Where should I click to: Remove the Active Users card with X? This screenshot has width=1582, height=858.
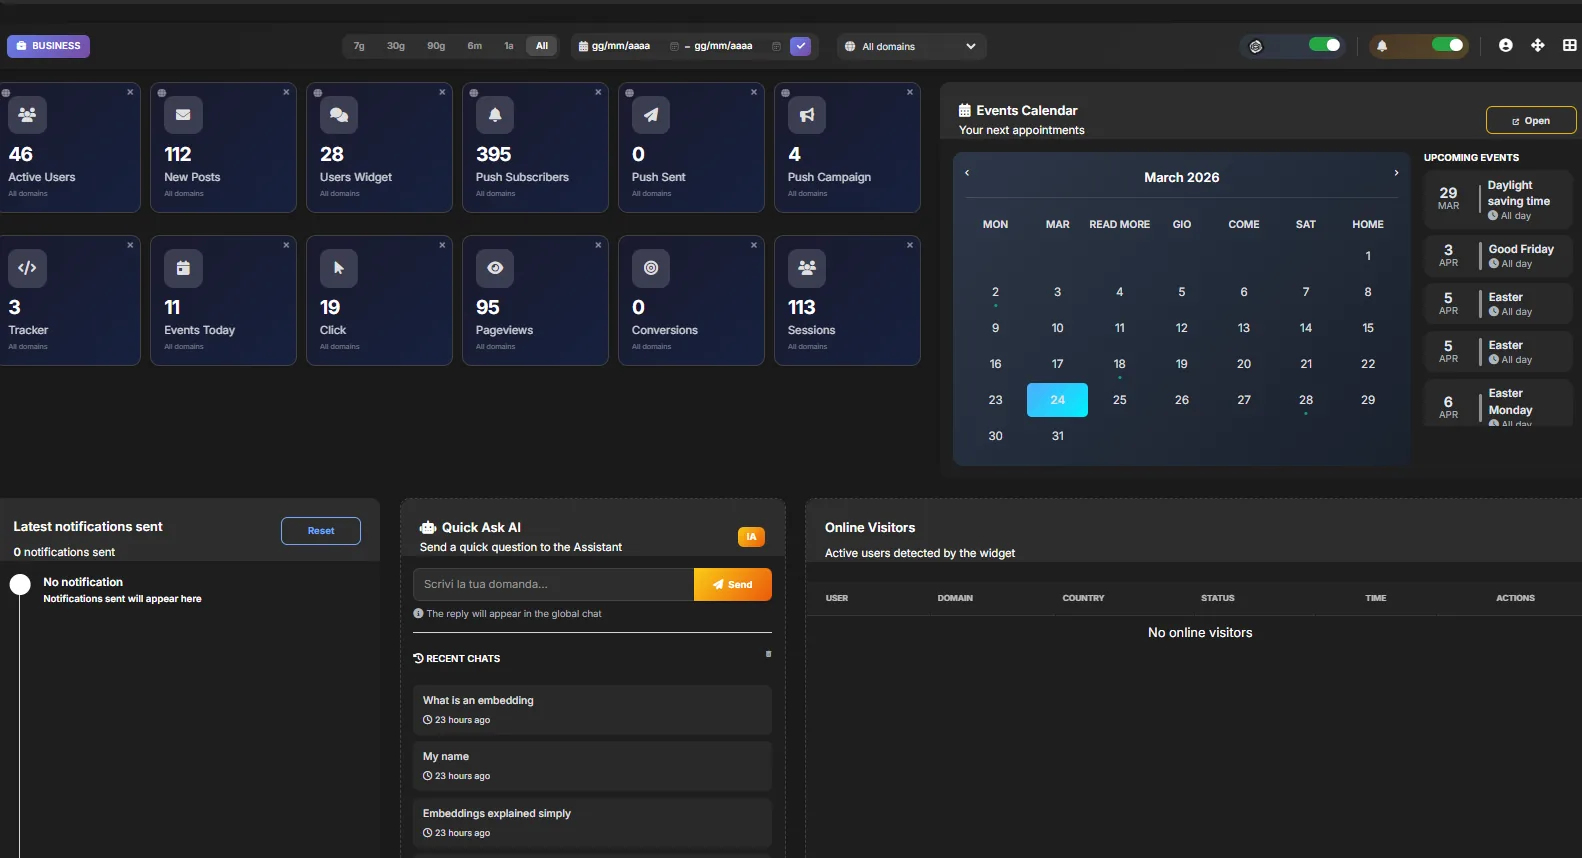(130, 92)
